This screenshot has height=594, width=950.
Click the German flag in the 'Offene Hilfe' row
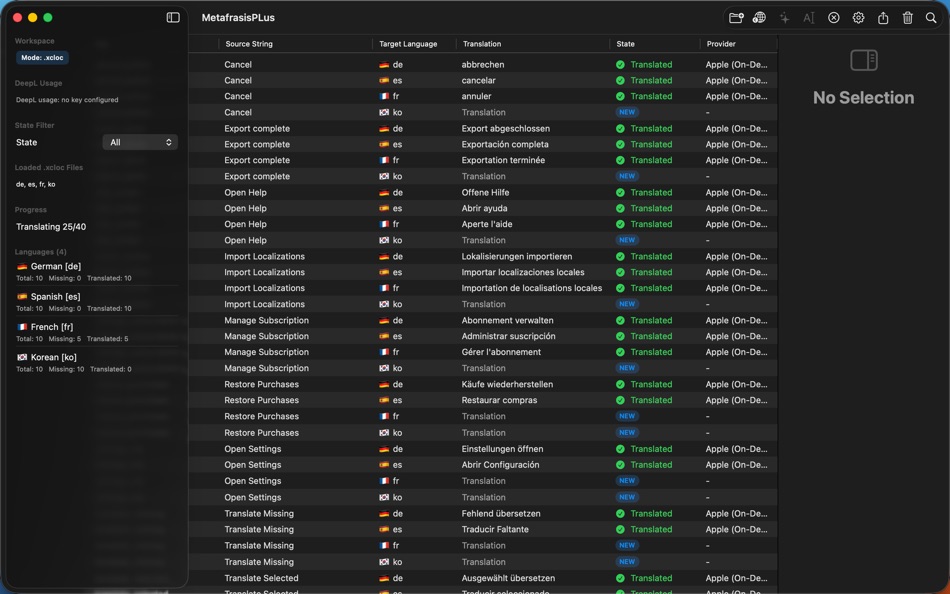coord(384,192)
